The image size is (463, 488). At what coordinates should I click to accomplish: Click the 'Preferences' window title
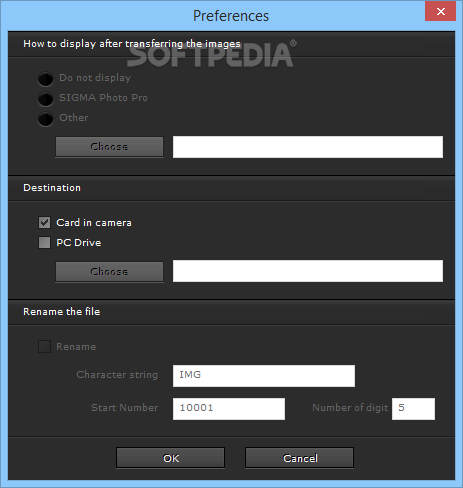point(231,16)
